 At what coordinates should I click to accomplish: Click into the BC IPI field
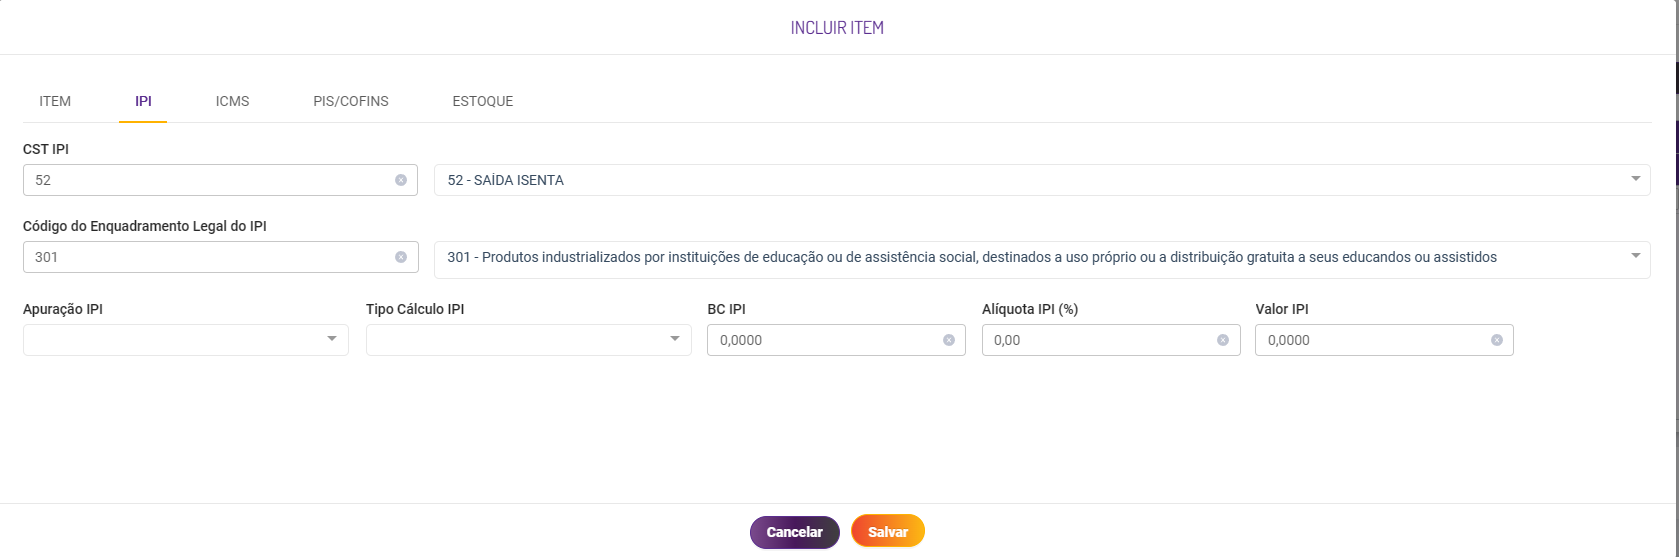(x=824, y=340)
